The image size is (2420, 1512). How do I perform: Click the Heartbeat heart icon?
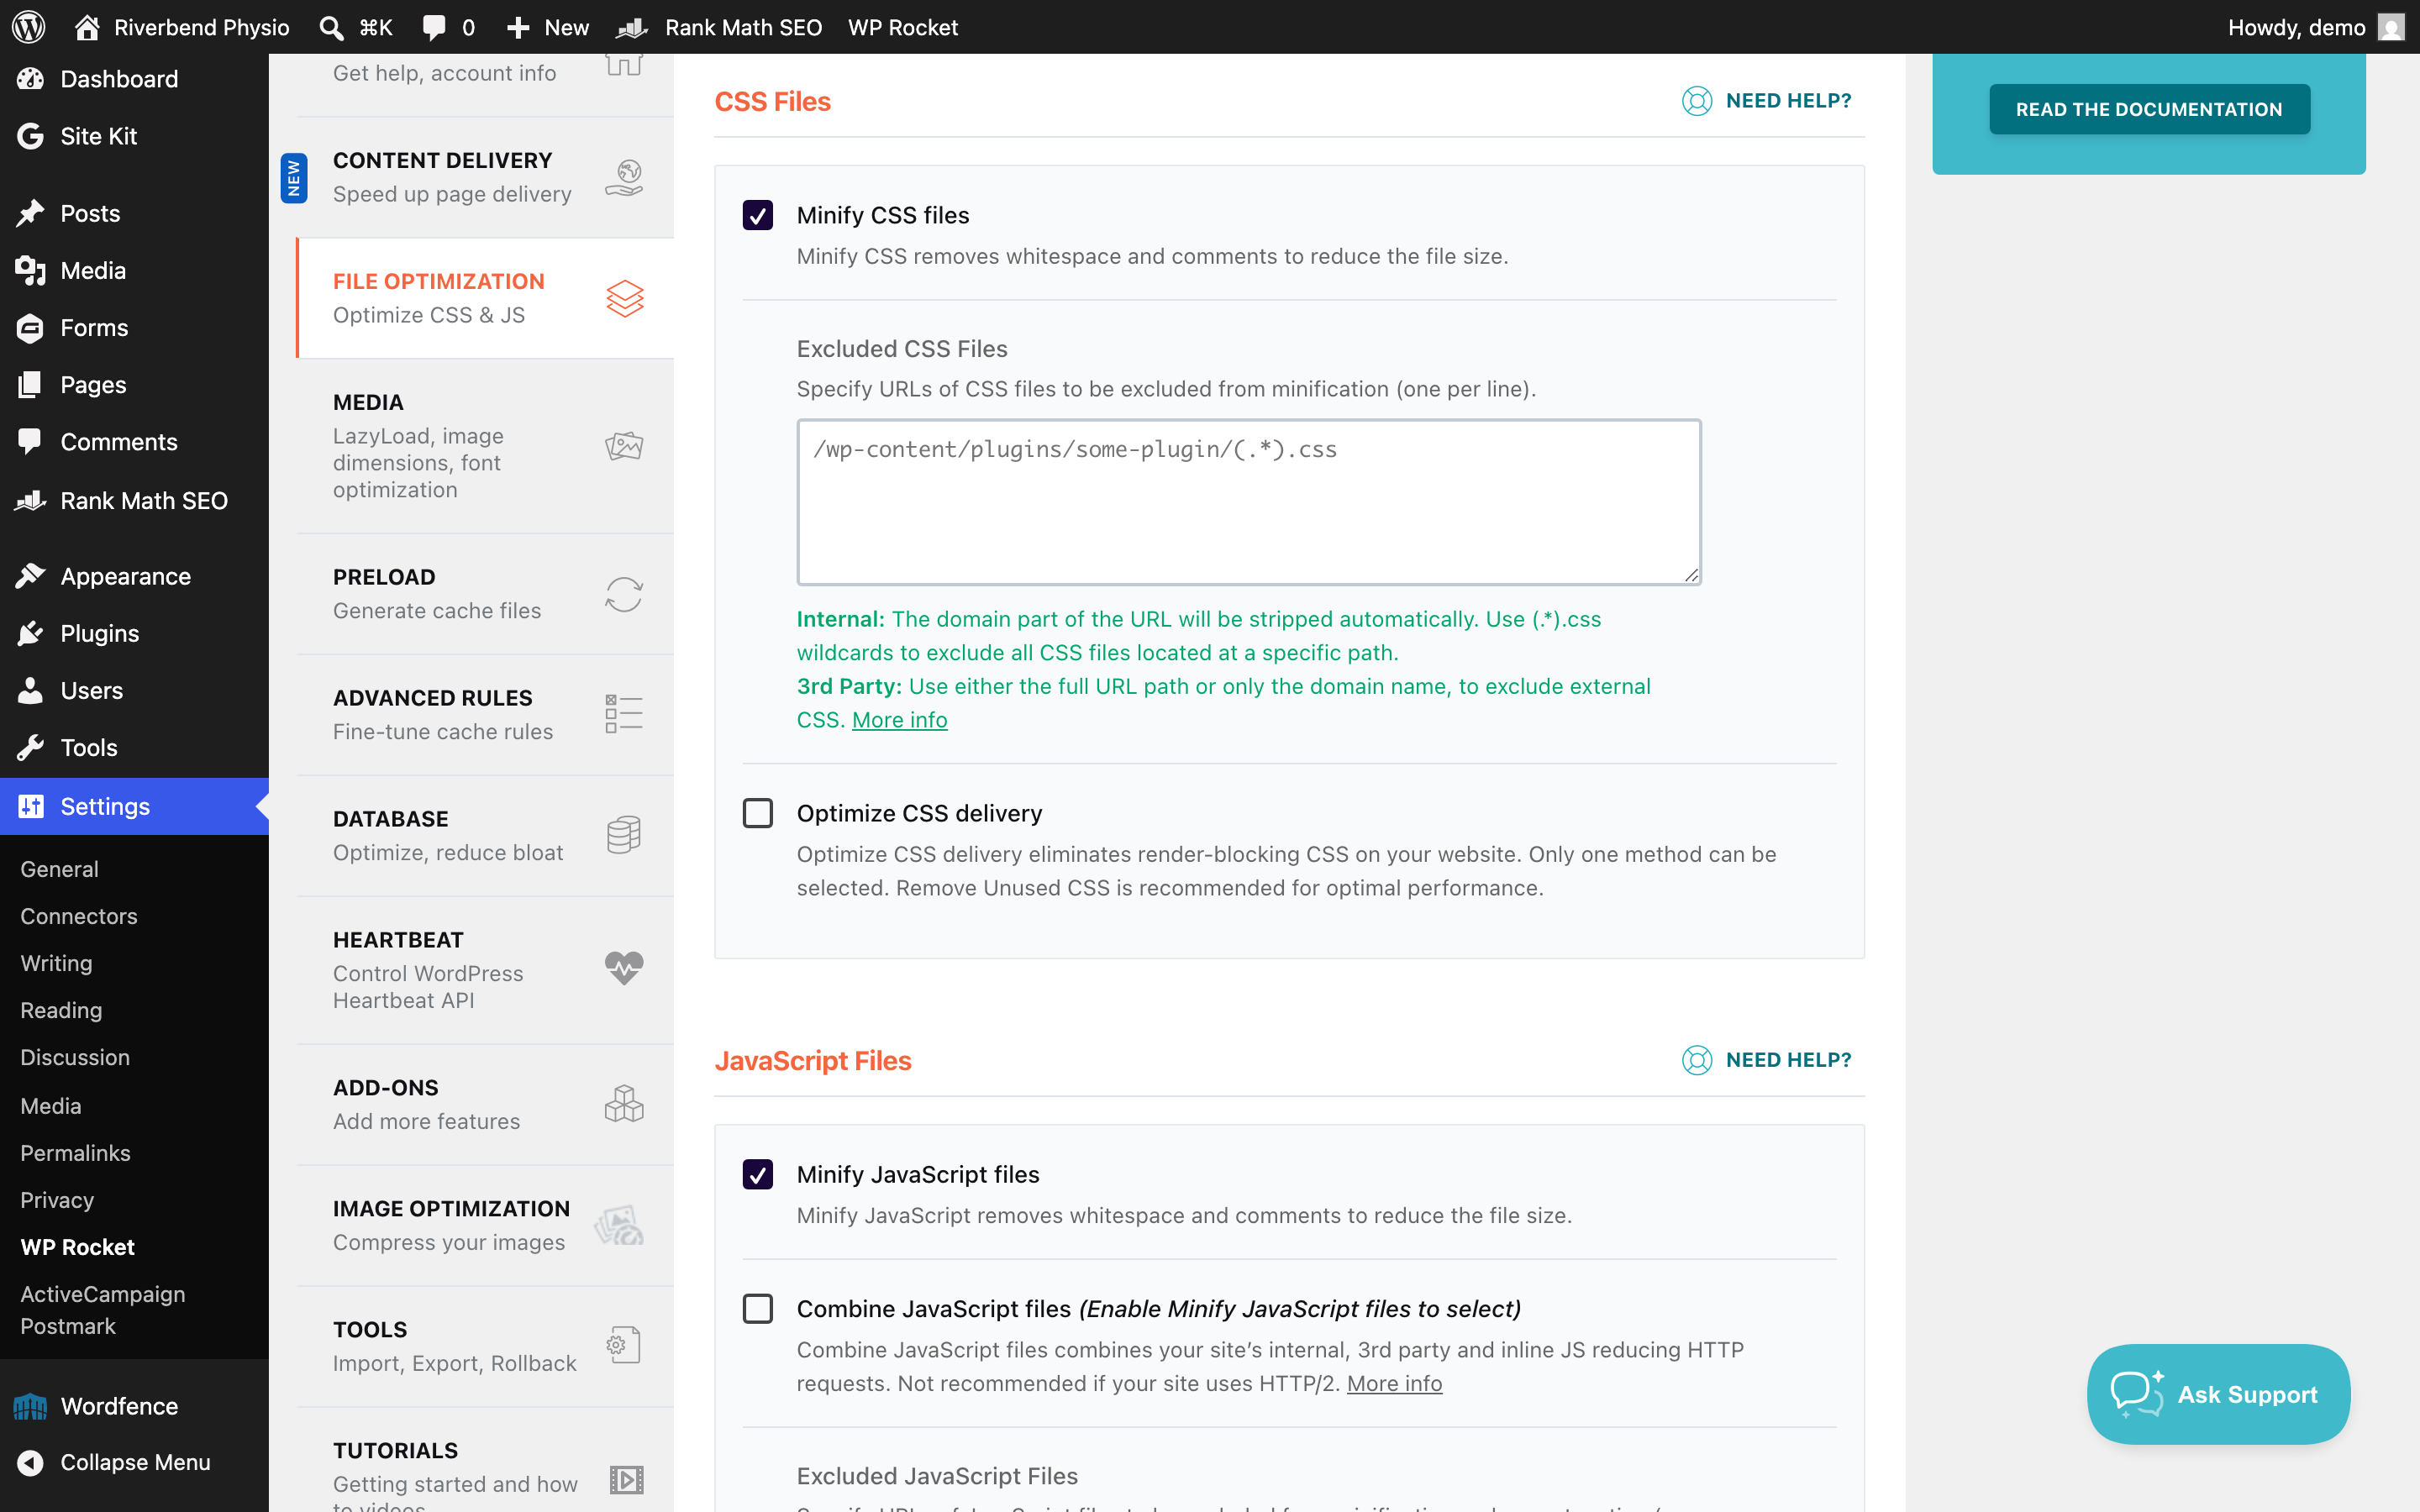[x=624, y=969]
